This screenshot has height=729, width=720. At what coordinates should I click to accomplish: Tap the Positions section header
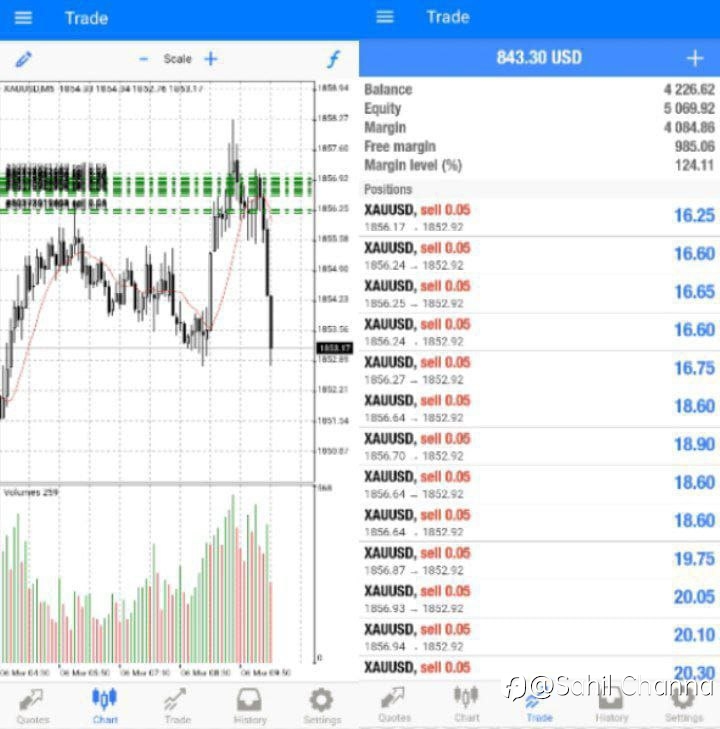coord(540,189)
